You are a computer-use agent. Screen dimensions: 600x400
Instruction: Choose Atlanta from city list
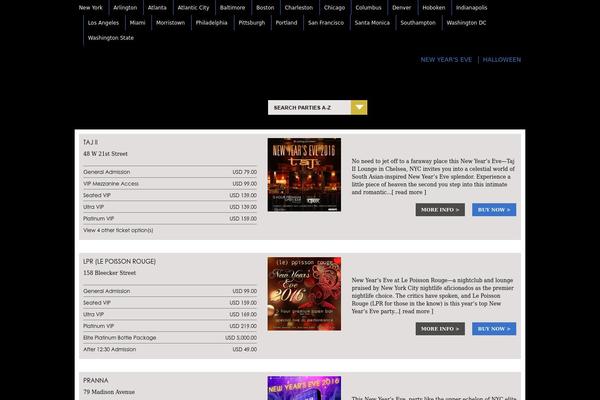tap(157, 8)
